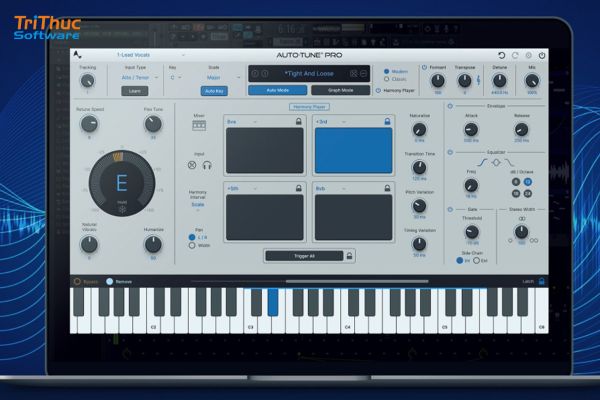Viewport: 600px width, 400px height.
Task: Select the Modern radio button
Action: coord(386,71)
